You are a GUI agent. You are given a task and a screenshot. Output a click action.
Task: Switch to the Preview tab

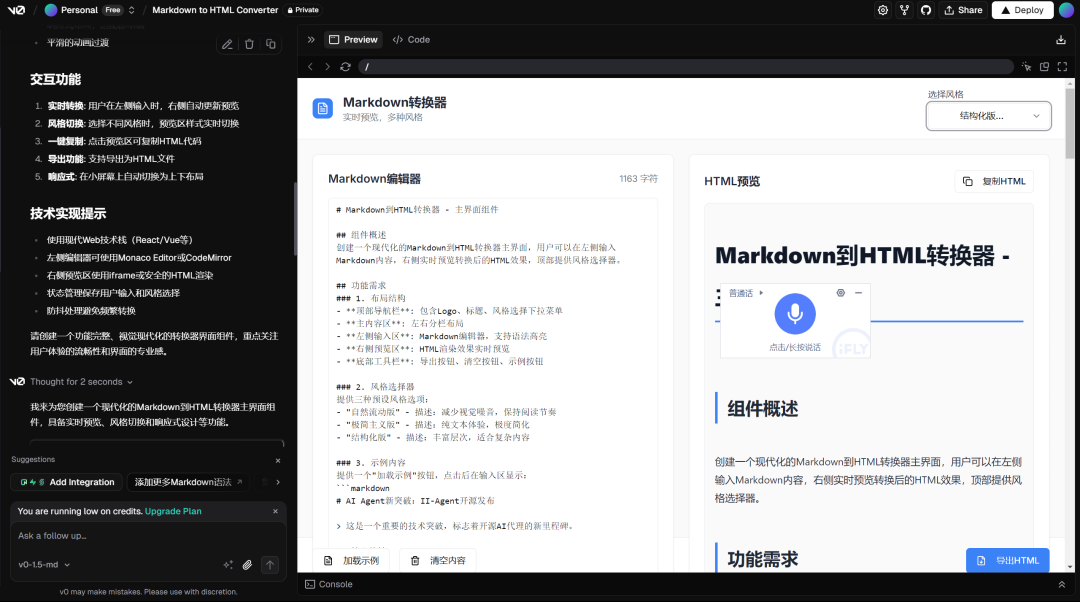[353, 39]
